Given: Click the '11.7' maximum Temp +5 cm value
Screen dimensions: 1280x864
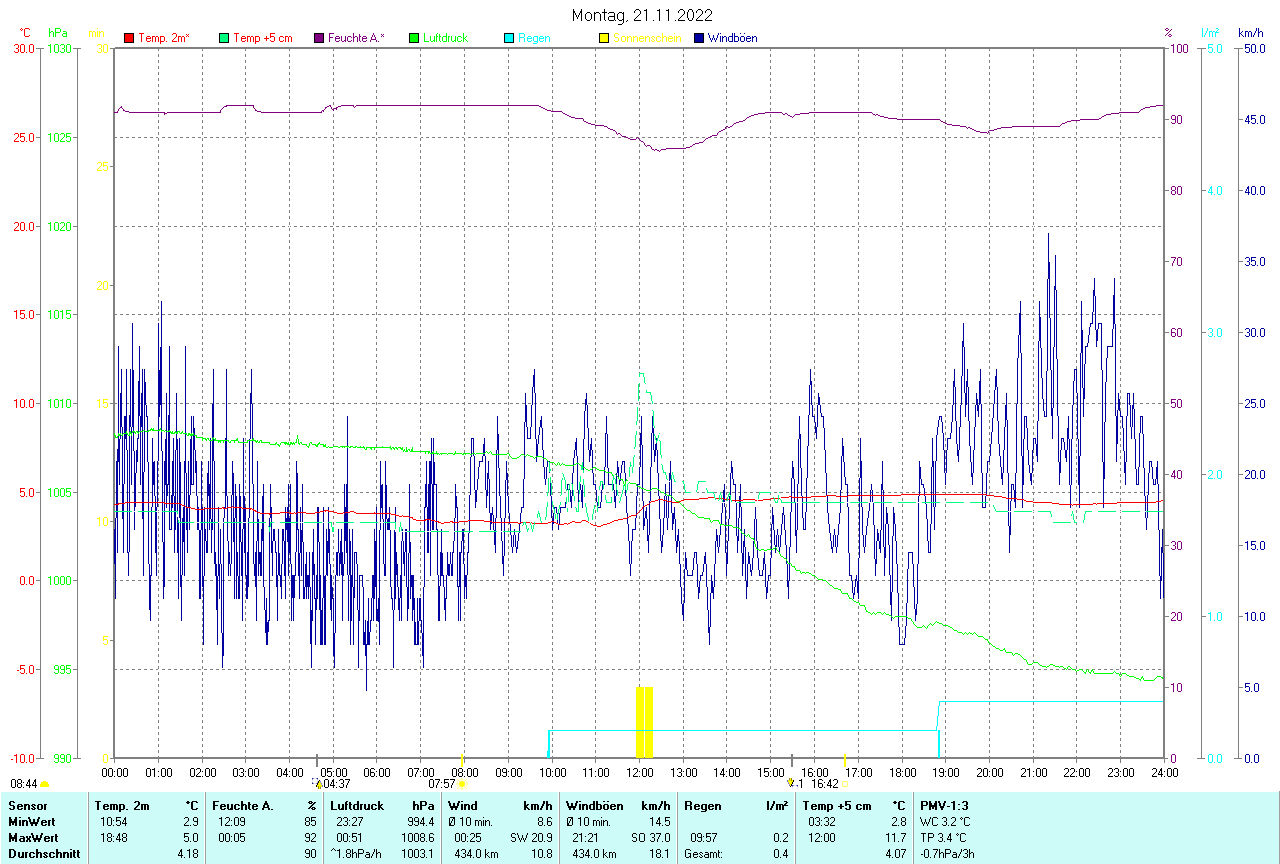Looking at the screenshot, I should coord(895,838).
